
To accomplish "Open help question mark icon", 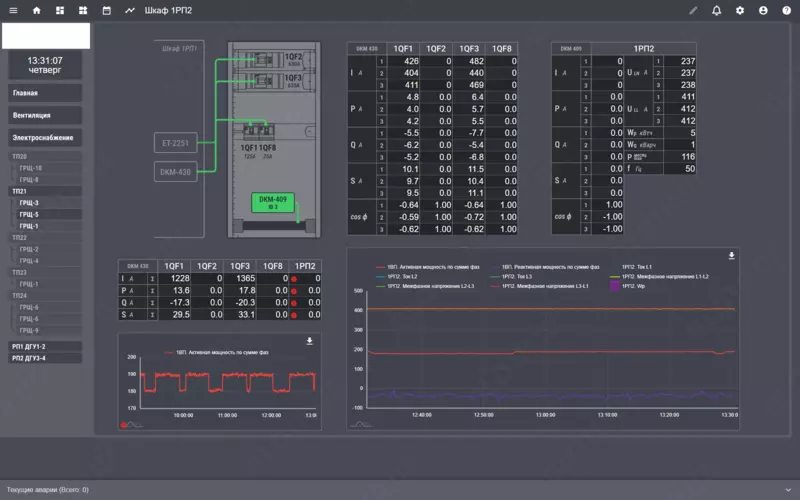I will pyautogui.click(x=786, y=10).
